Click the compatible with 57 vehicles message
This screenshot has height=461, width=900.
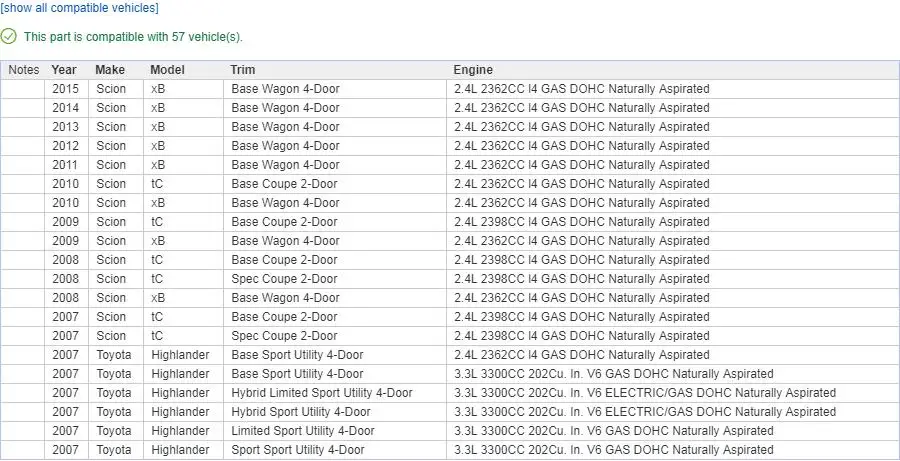[x=133, y=37]
